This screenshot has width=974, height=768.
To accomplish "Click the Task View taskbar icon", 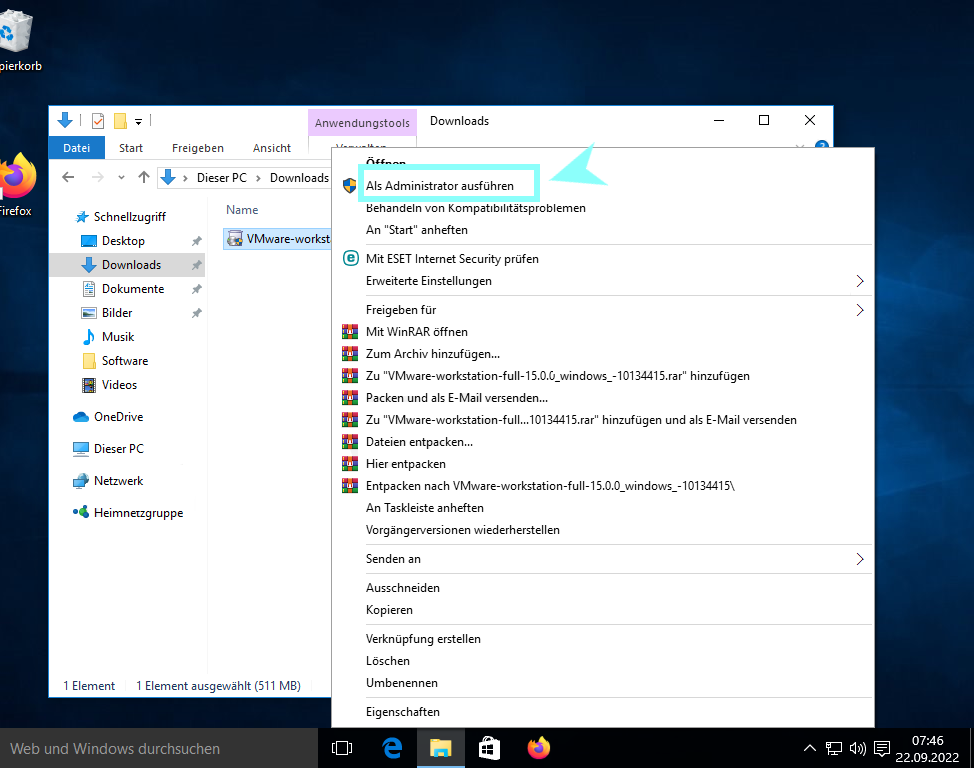I will tap(342, 747).
